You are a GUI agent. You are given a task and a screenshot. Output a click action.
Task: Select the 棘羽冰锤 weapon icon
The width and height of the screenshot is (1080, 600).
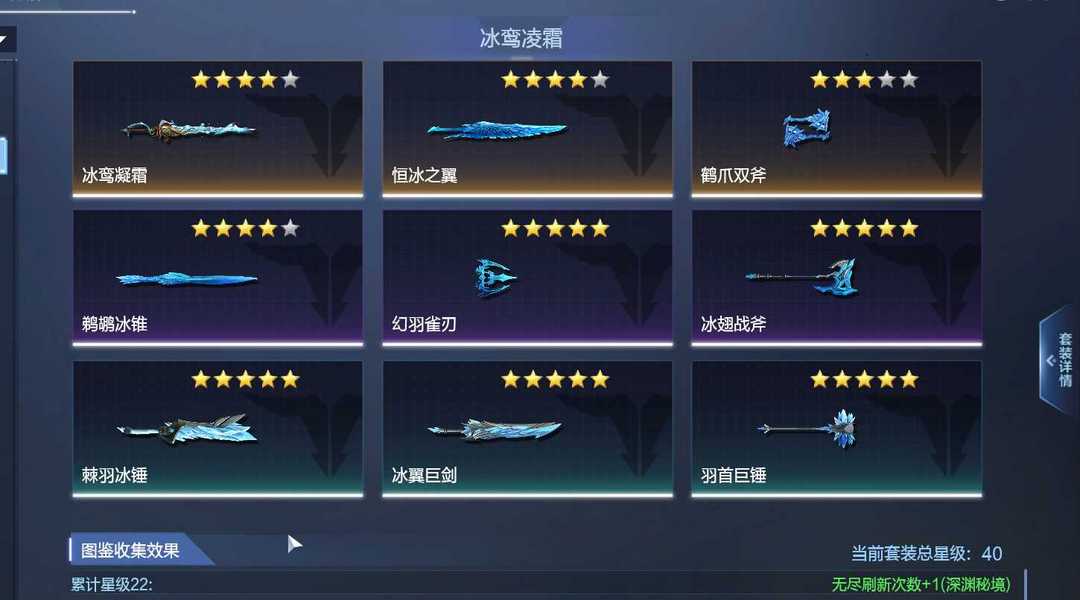(x=187, y=430)
